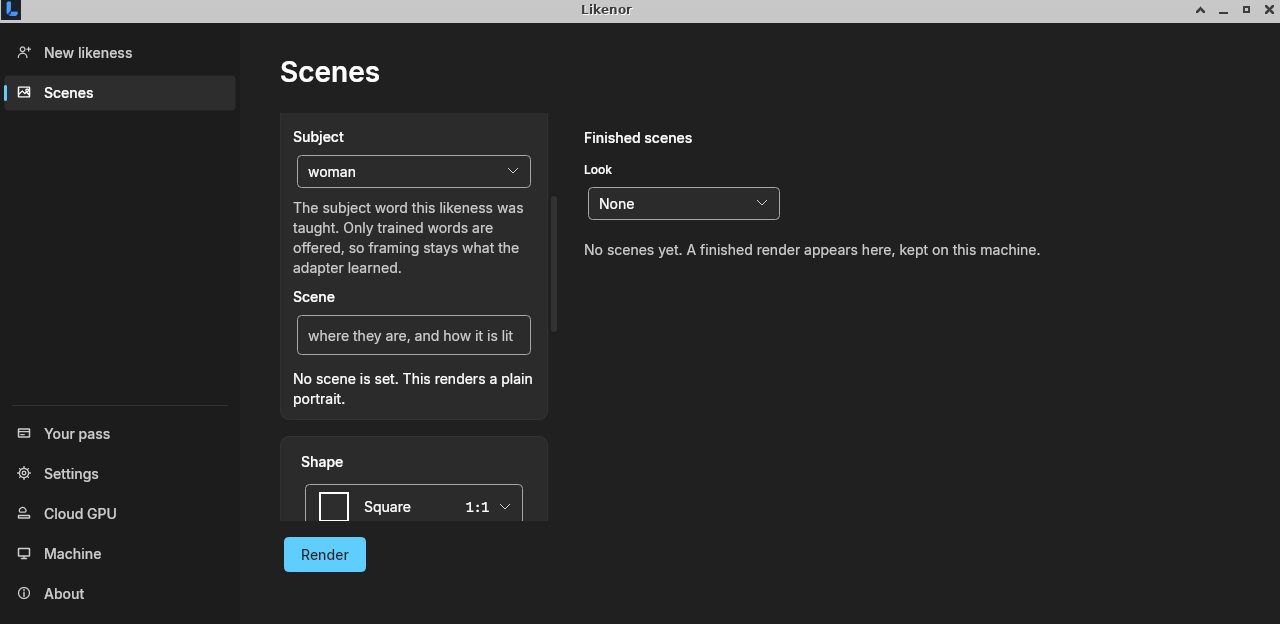
Task: Click 'No scene is set' notice text
Action: click(413, 389)
